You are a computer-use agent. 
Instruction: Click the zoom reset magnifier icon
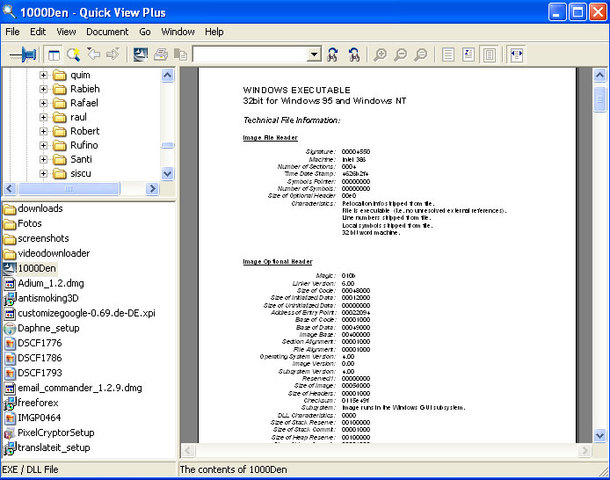421,55
